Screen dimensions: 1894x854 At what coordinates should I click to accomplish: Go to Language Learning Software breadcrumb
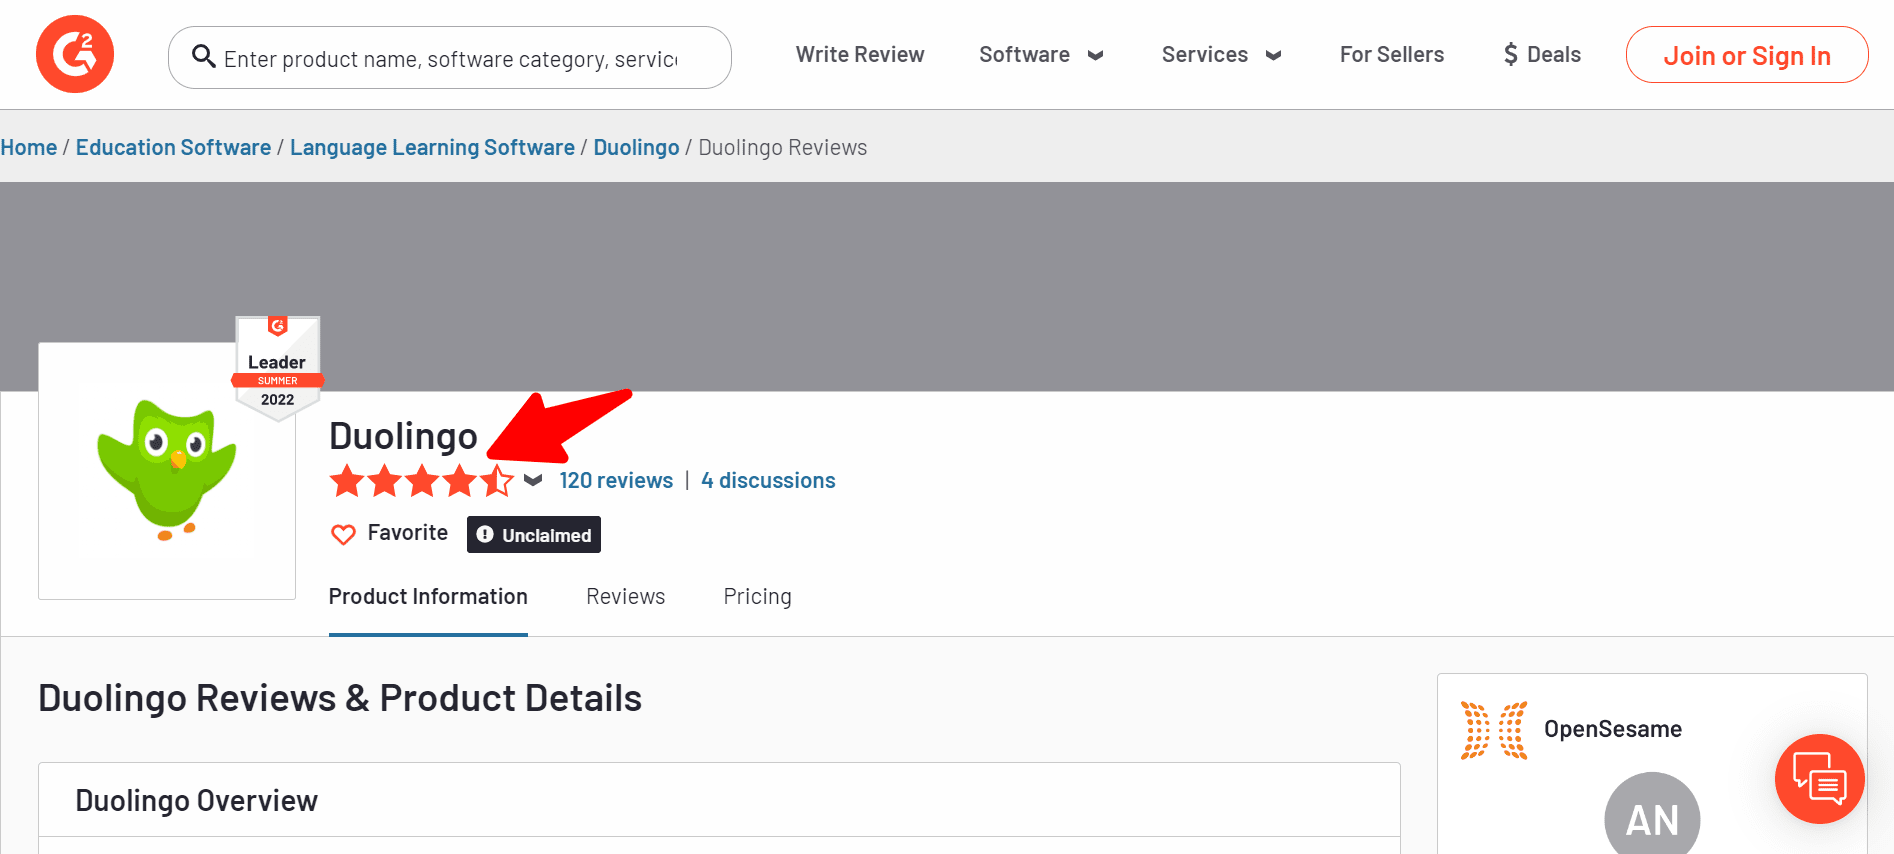pos(432,148)
